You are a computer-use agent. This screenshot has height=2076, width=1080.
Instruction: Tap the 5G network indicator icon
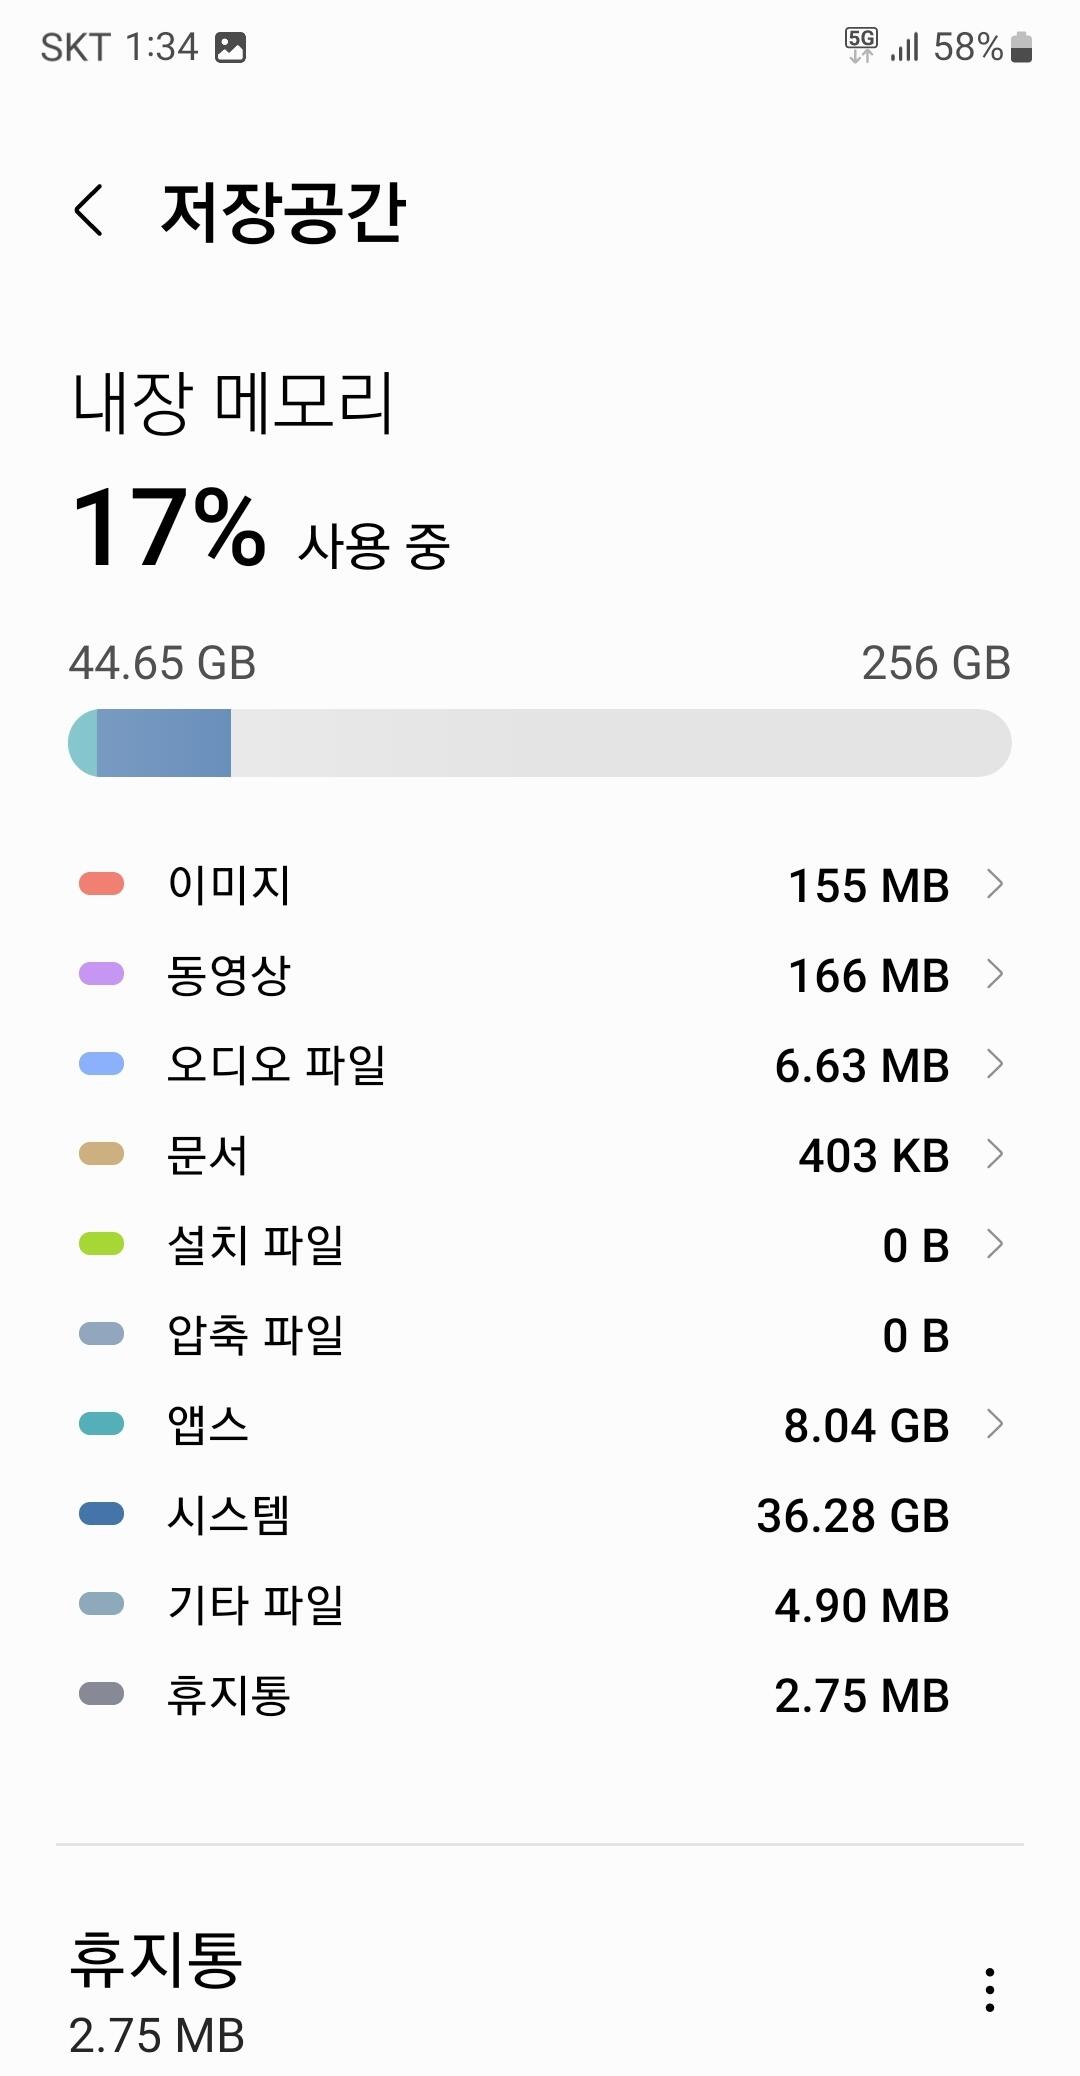point(860,45)
